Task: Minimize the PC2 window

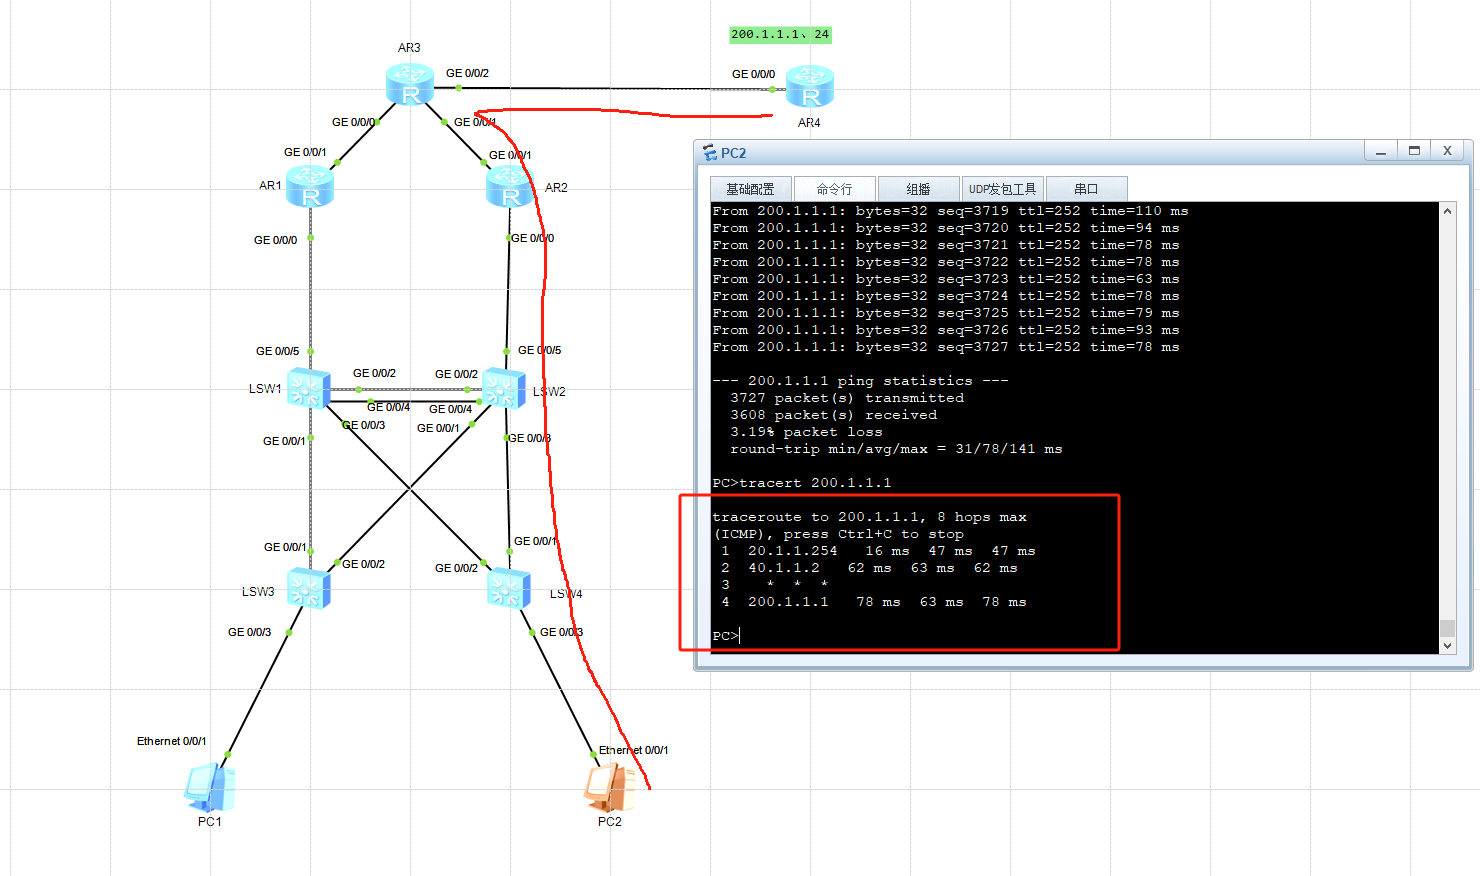Action: click(x=1381, y=151)
